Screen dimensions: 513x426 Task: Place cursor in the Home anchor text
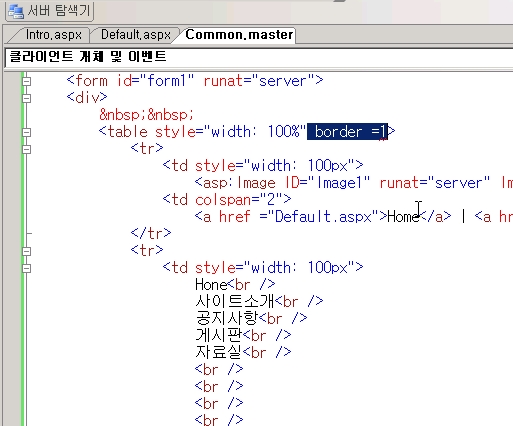click(403, 217)
